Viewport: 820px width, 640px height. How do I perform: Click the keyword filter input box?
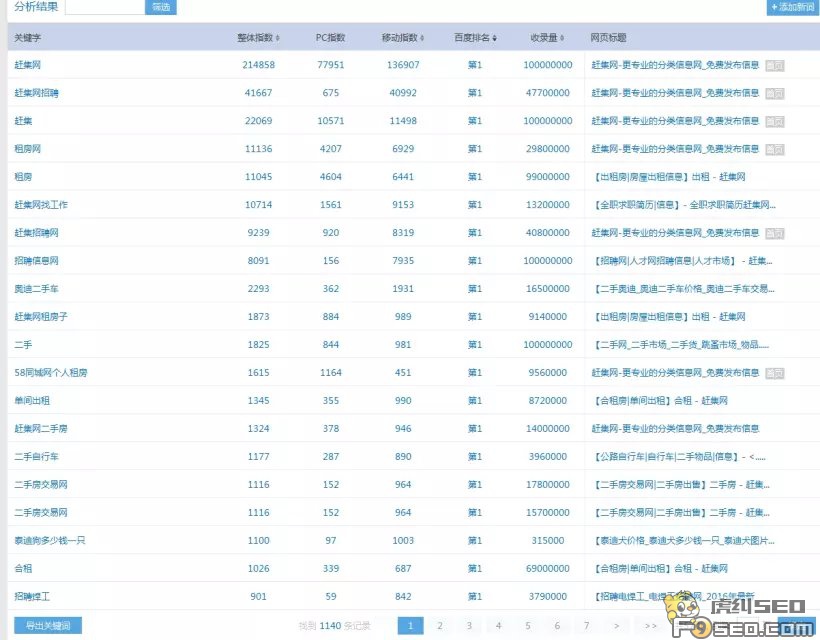[105, 8]
